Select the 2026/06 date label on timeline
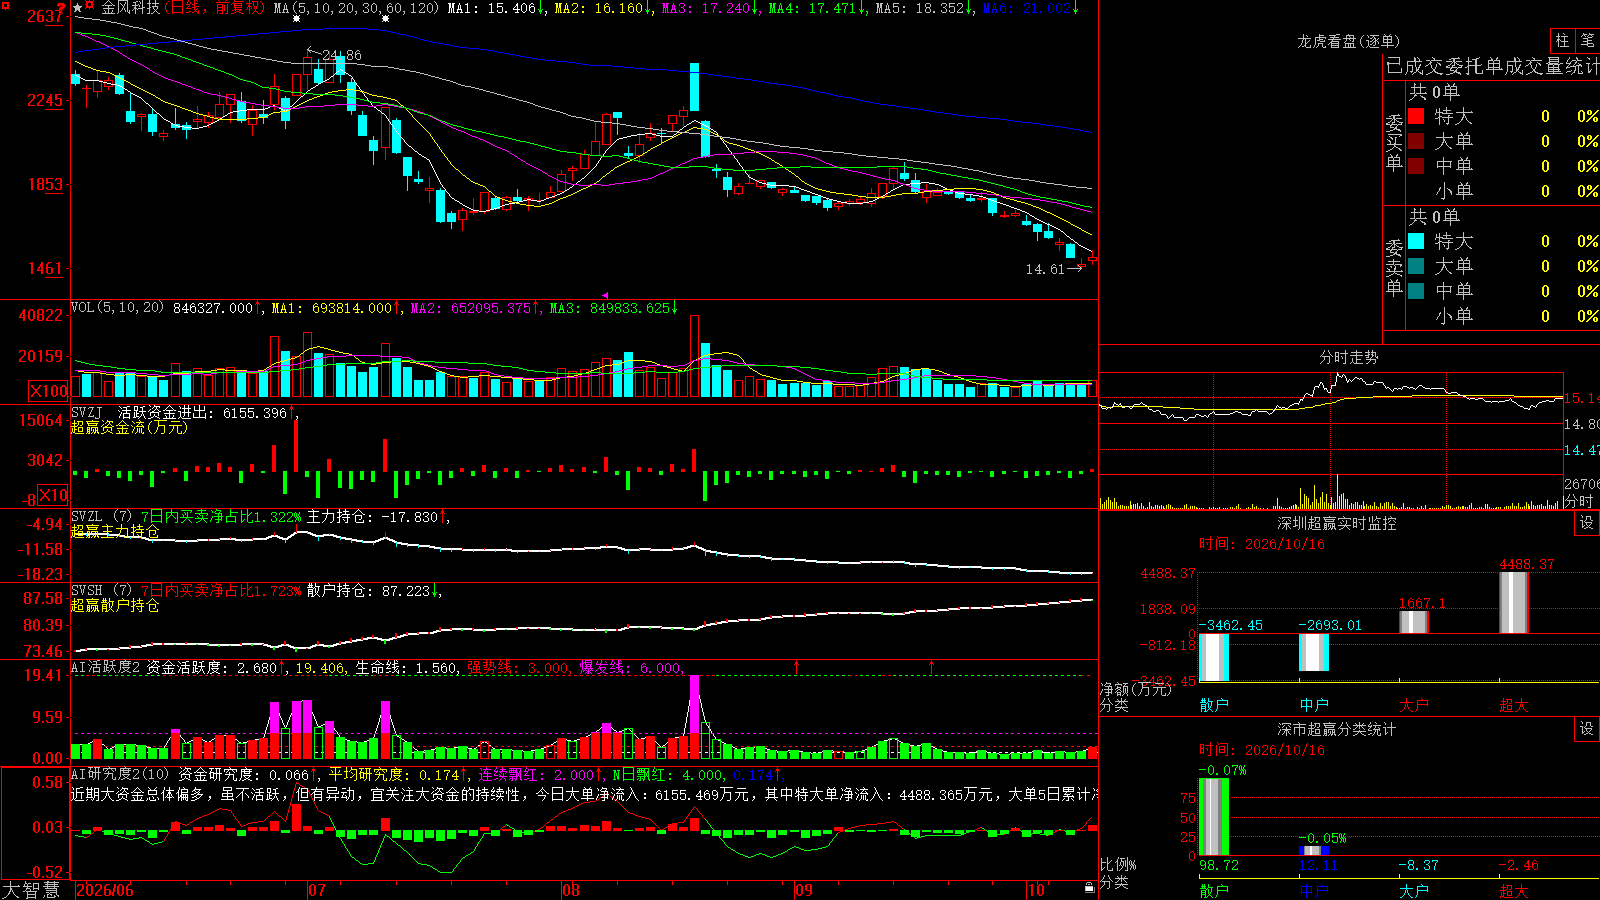1600x900 pixels. click(x=105, y=890)
